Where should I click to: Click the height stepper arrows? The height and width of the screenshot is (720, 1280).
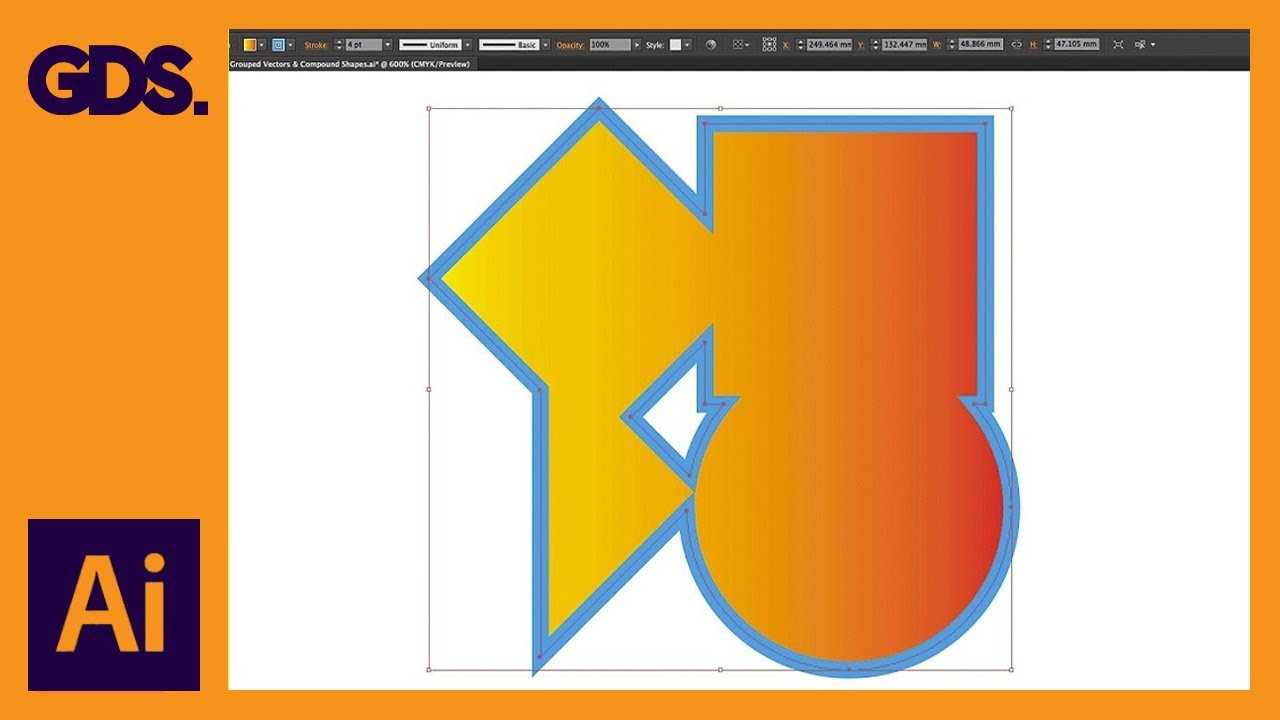(1048, 45)
